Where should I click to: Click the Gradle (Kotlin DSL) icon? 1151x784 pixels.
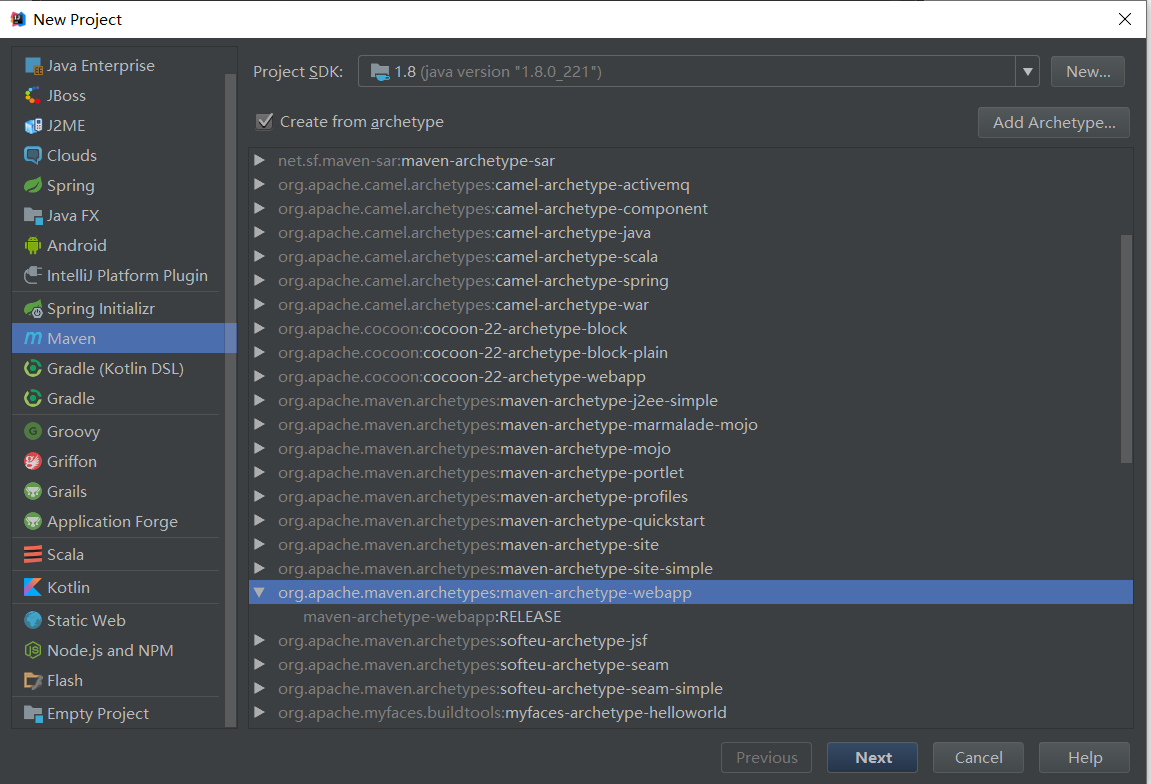33,369
